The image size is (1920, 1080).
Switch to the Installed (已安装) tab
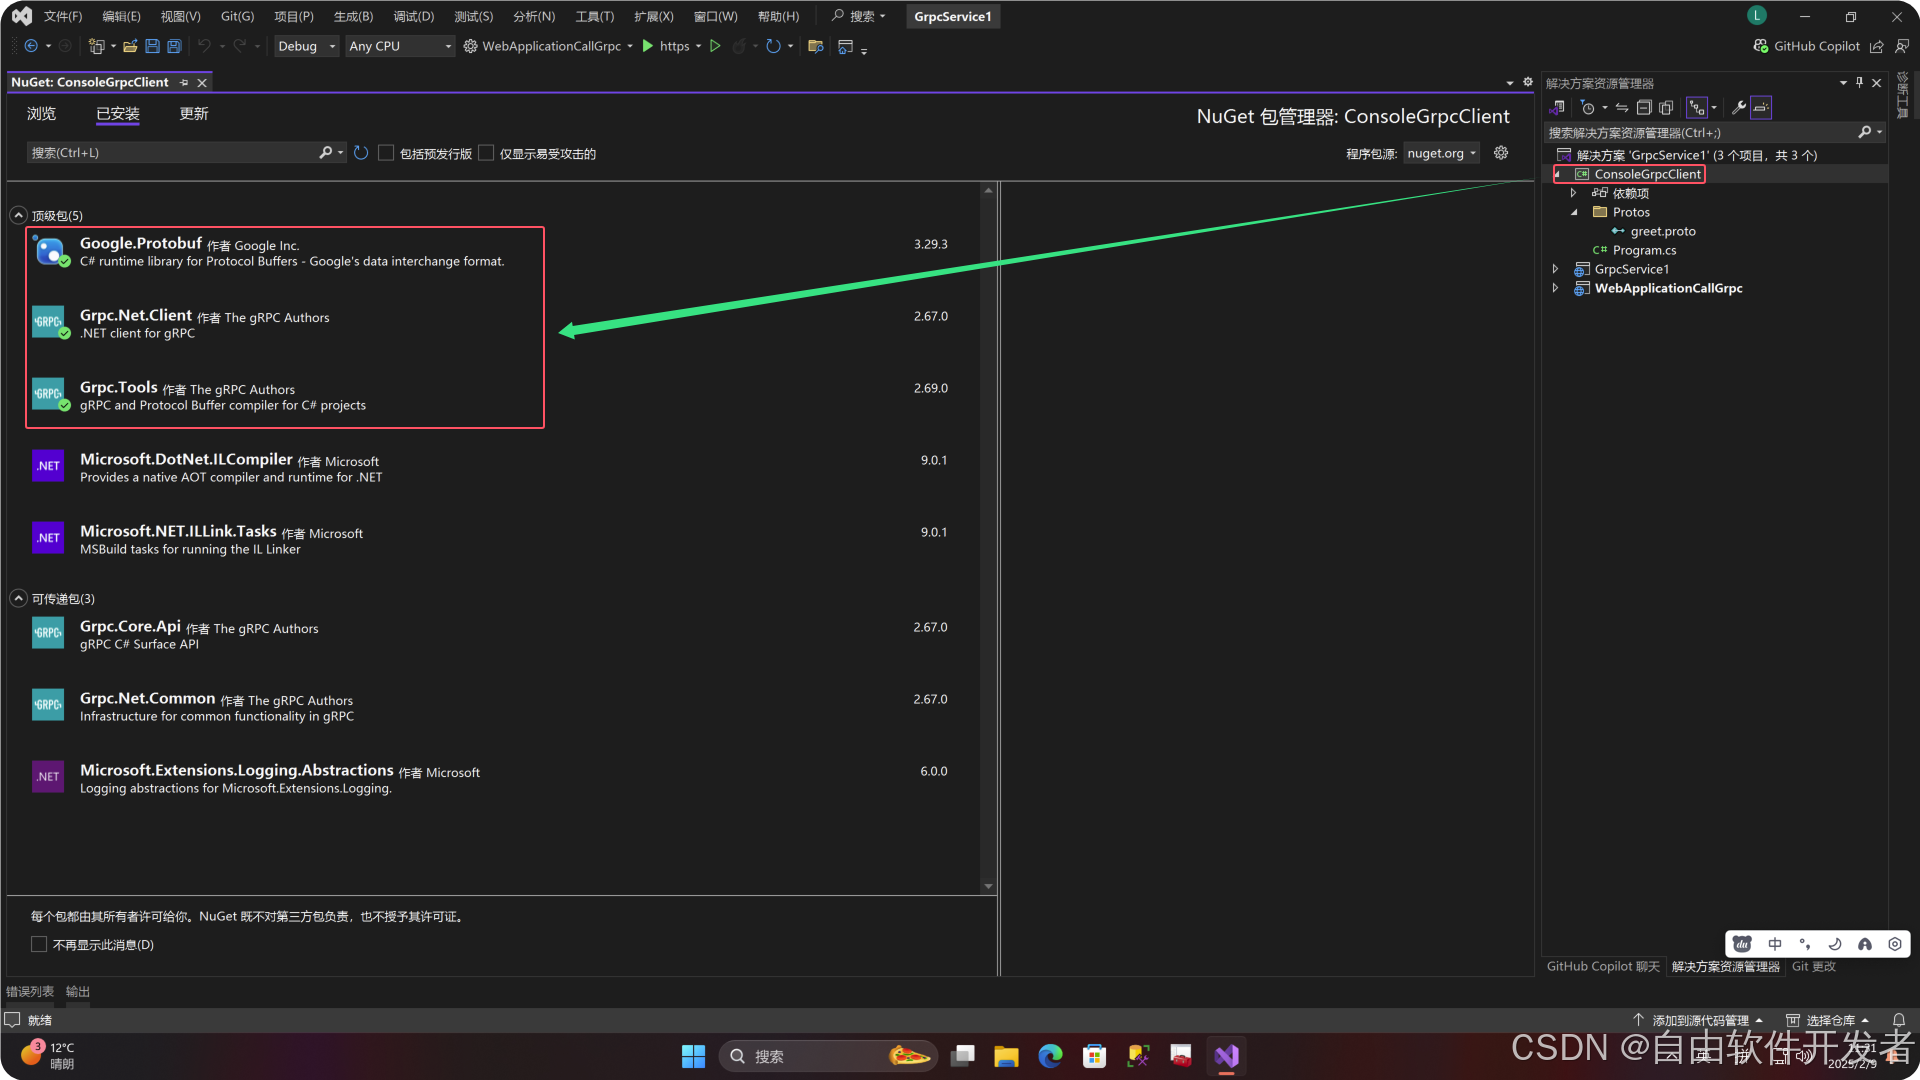coord(117,114)
